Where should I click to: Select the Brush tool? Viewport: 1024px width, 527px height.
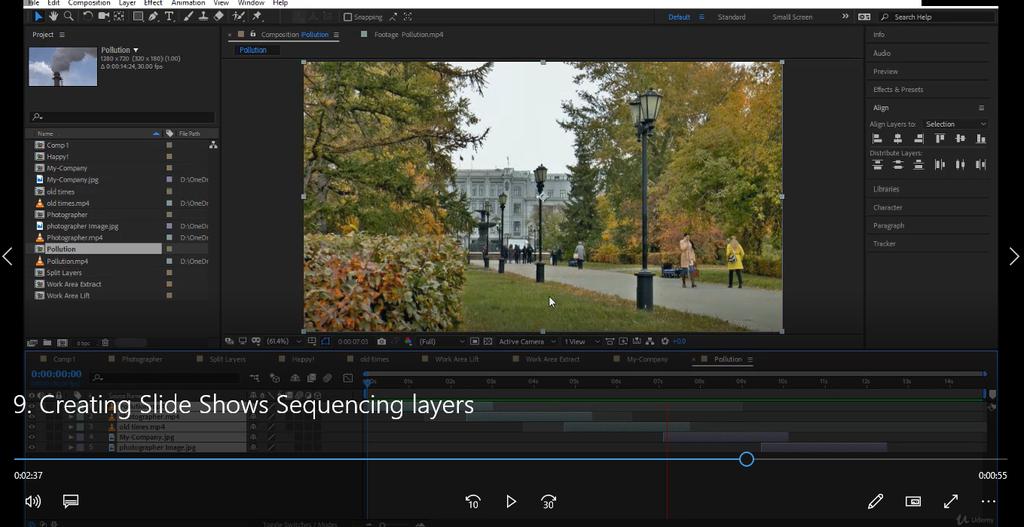pos(187,16)
